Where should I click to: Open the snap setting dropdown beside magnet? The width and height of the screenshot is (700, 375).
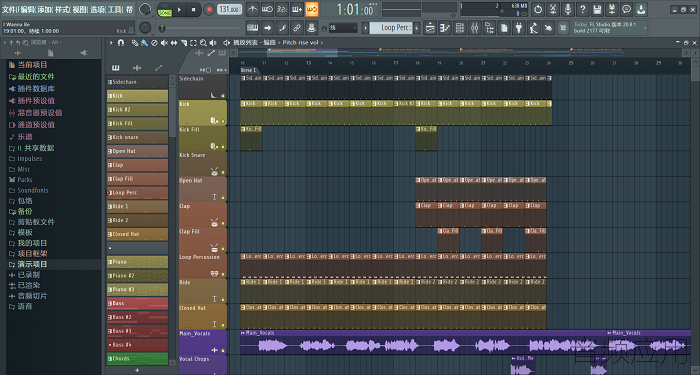[x=343, y=28]
